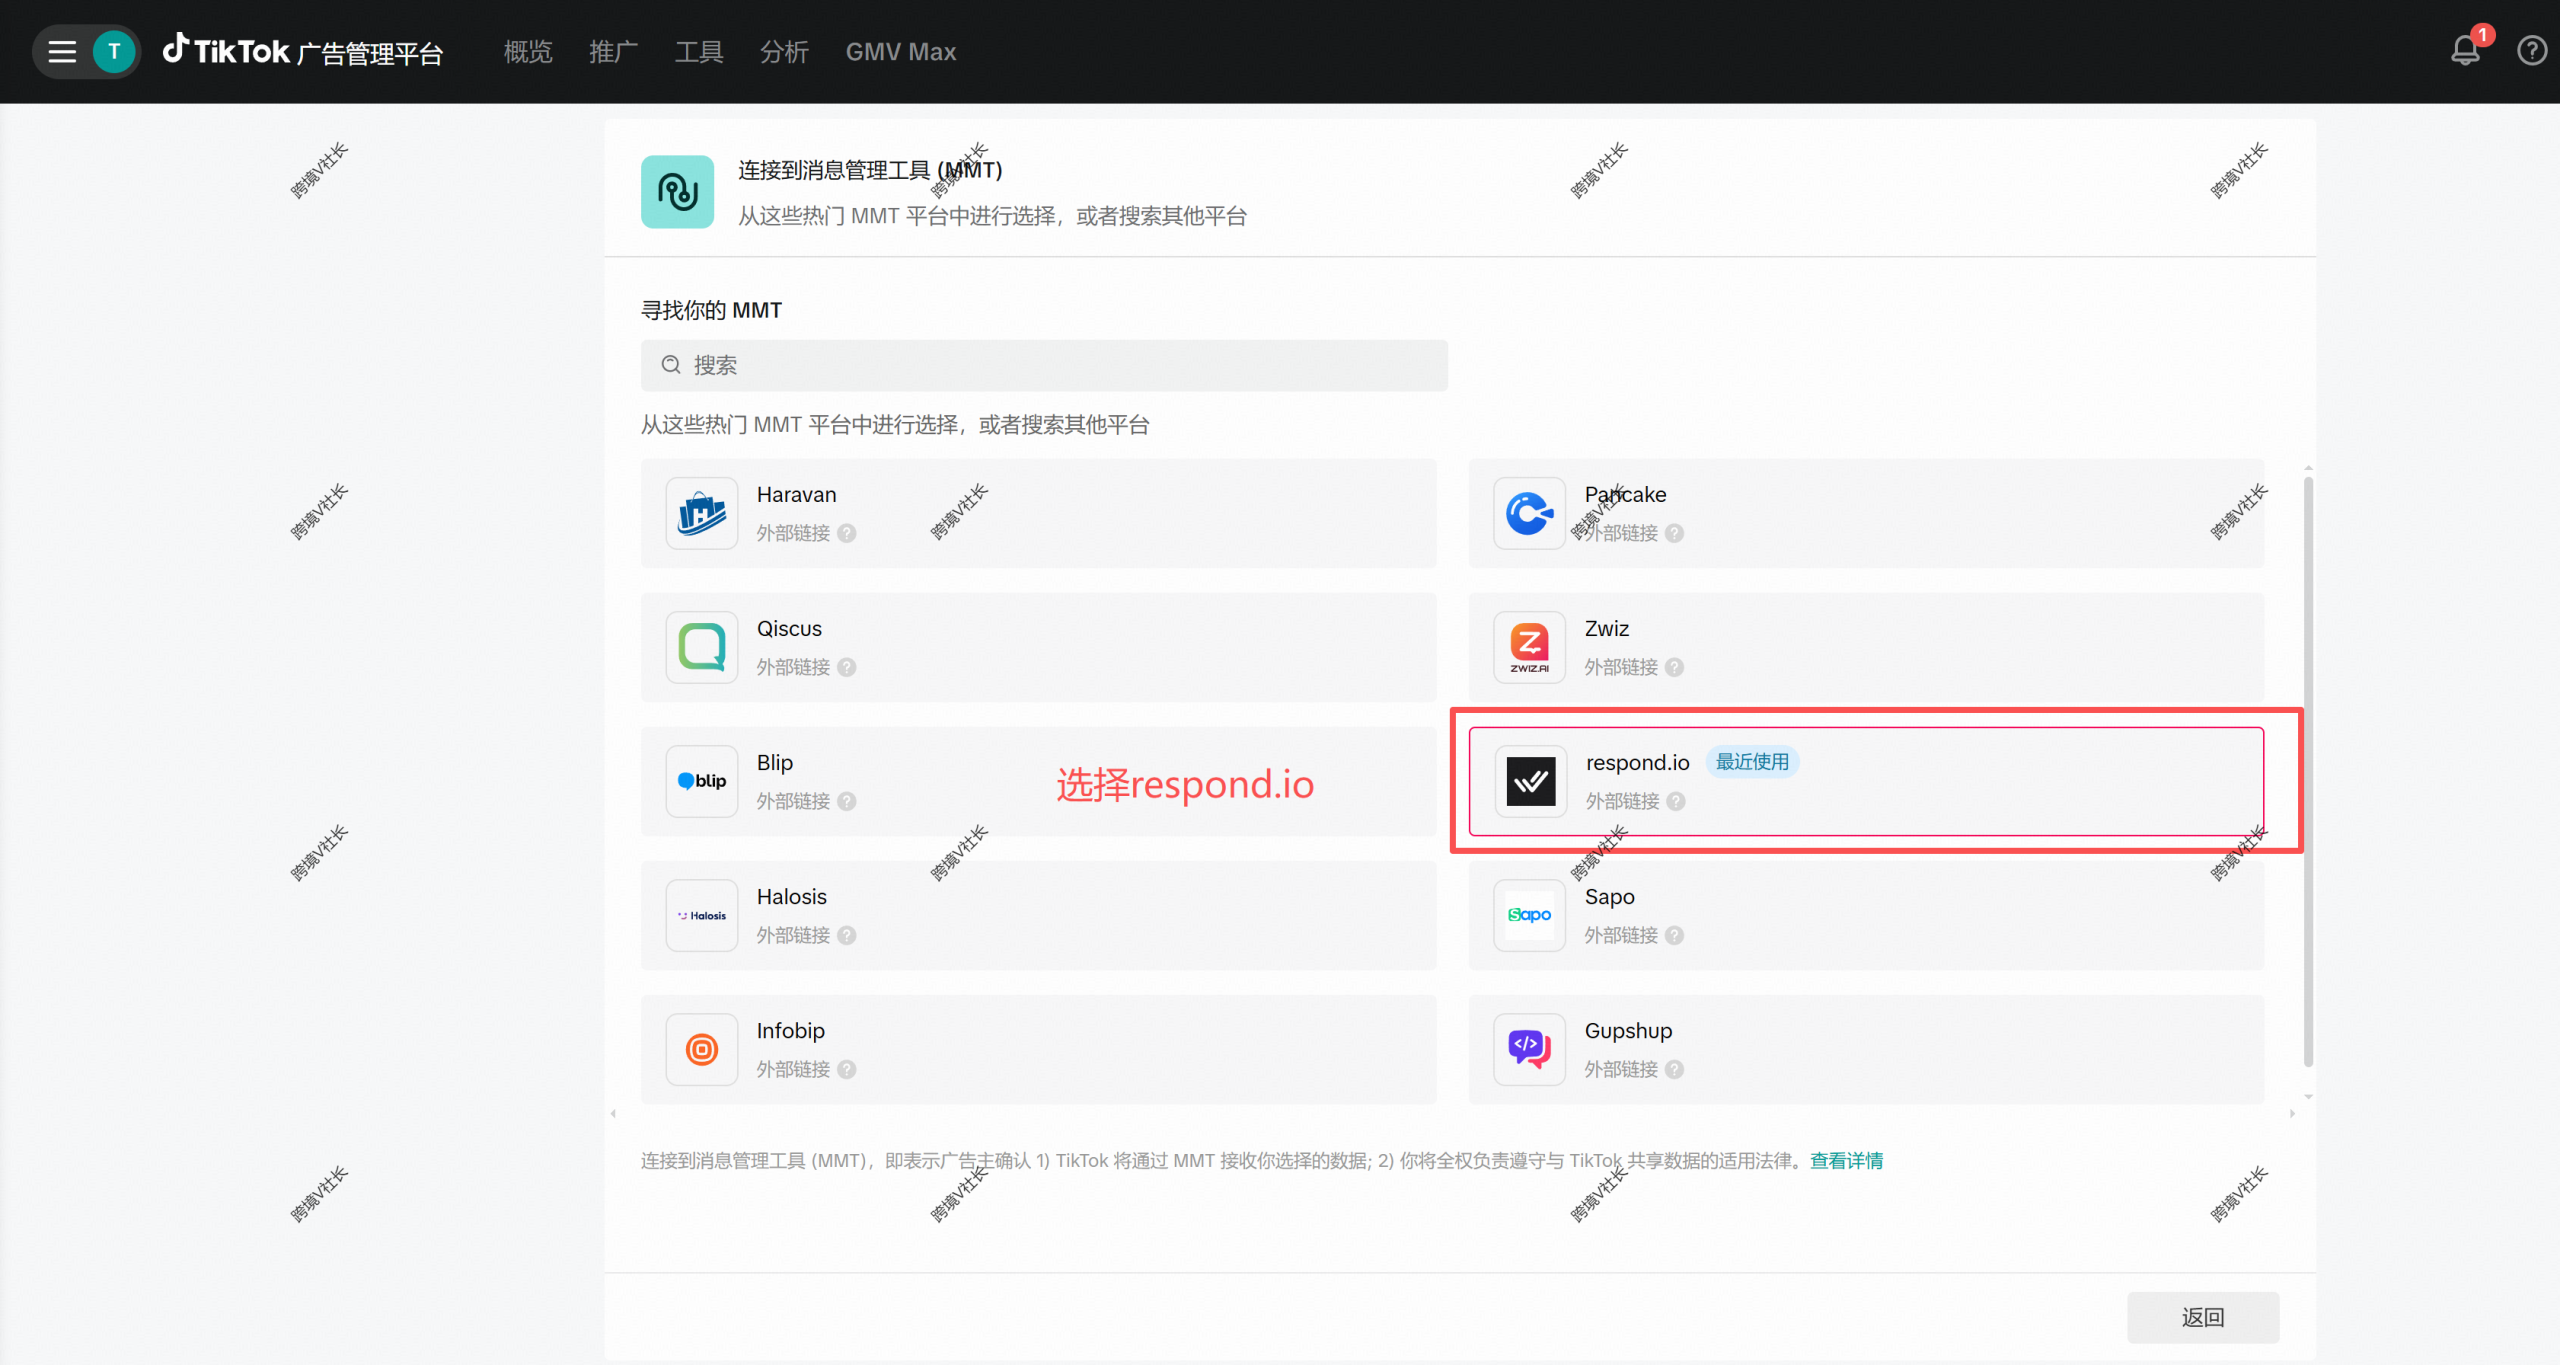Click the search magnifier icon
The height and width of the screenshot is (1365, 2560).
click(671, 365)
